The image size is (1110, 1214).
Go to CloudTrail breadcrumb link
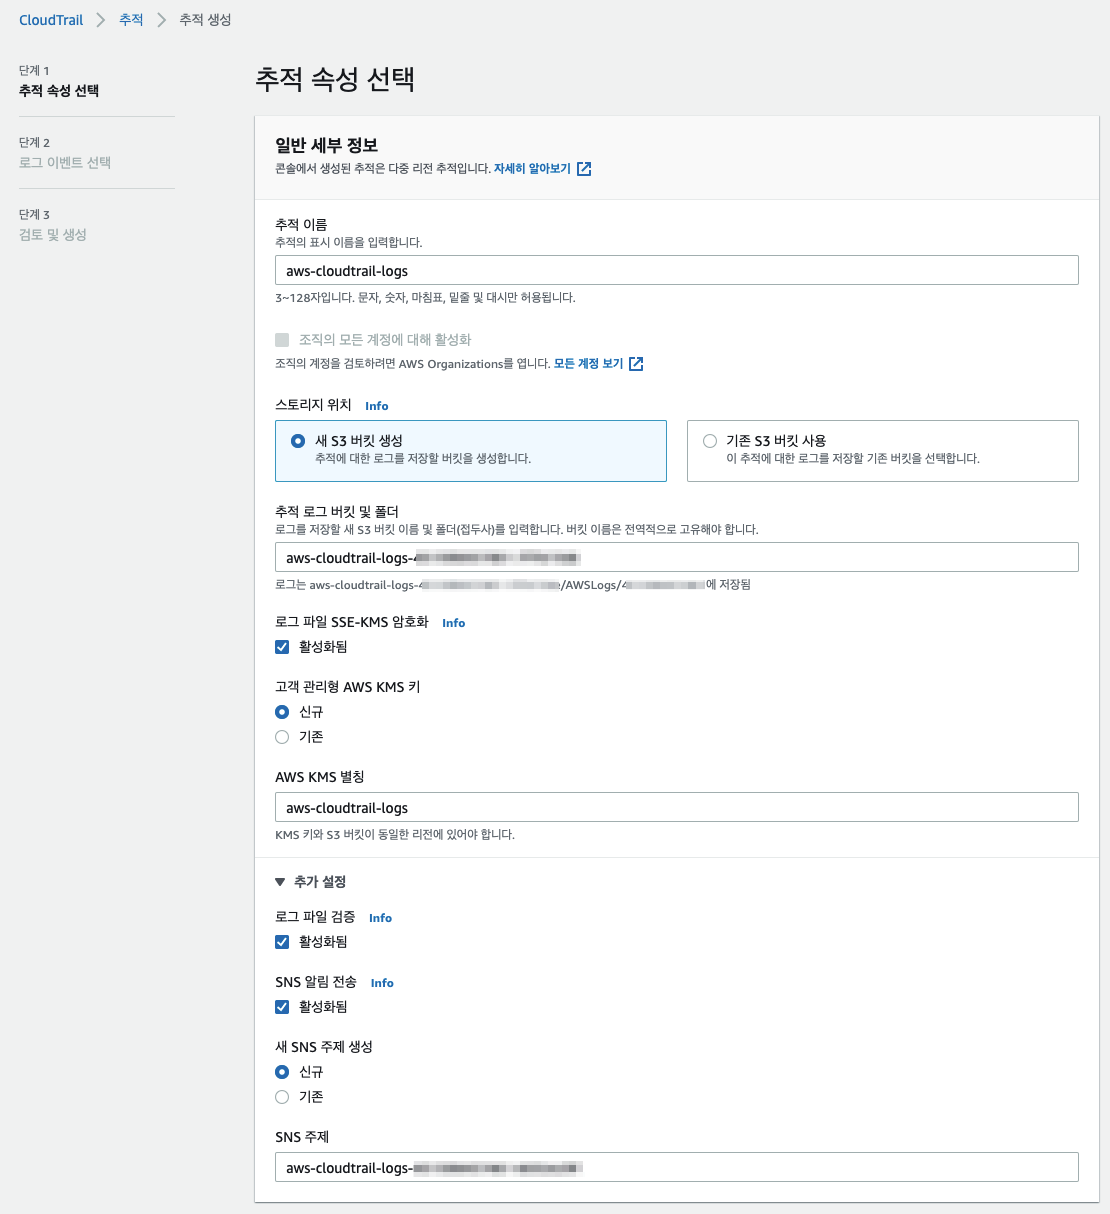point(51,20)
